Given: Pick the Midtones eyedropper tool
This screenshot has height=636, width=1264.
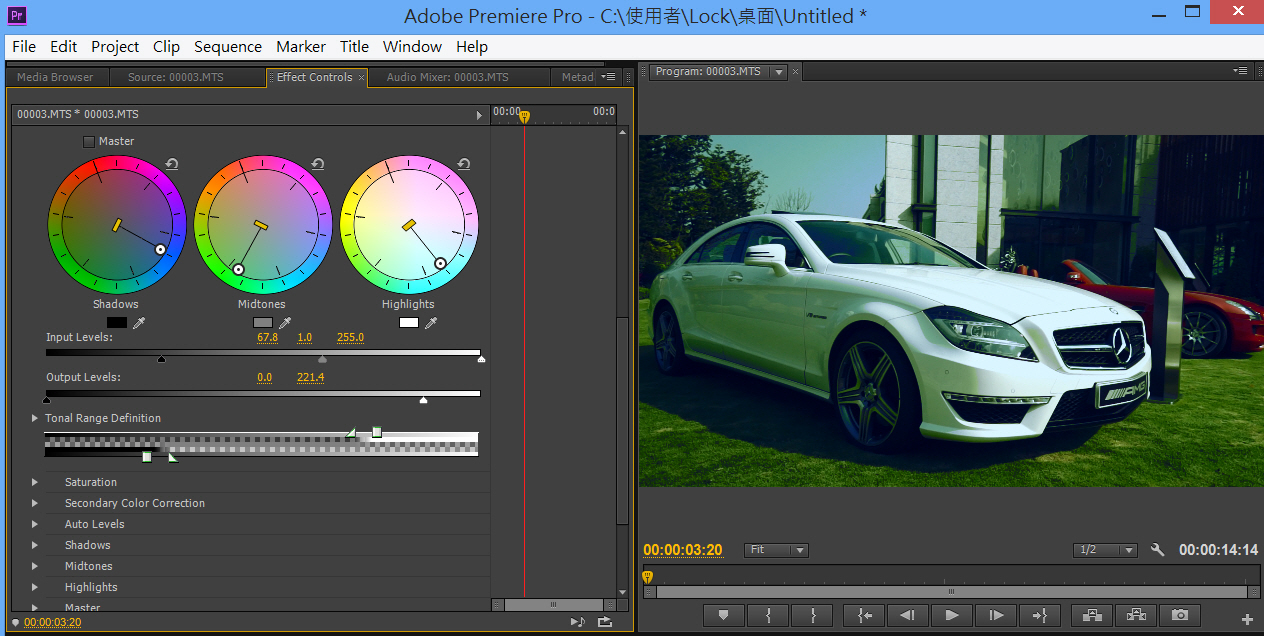Looking at the screenshot, I should tap(285, 323).
